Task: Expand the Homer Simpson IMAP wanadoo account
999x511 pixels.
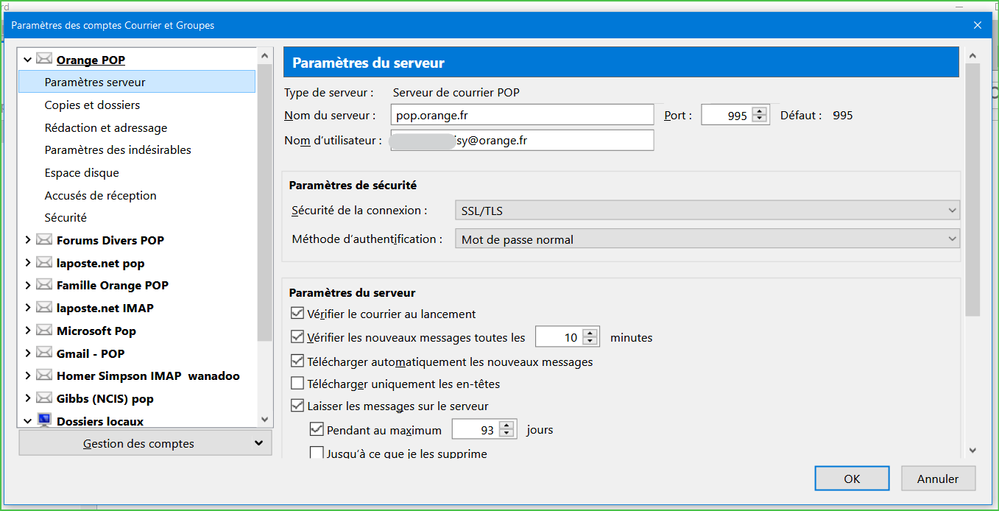Action: pos(27,376)
